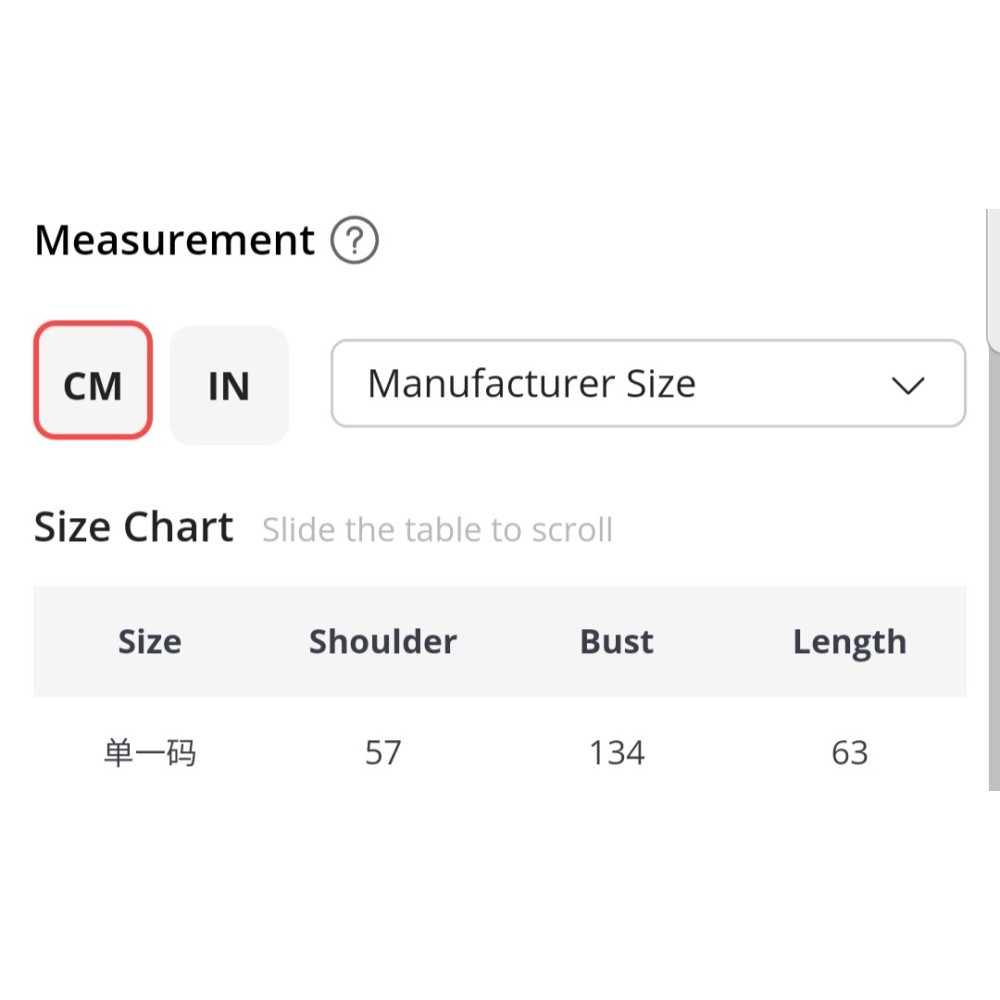Switch units to IN (inches)
Image resolution: width=1000 pixels, height=1000 pixels.
pos(229,385)
